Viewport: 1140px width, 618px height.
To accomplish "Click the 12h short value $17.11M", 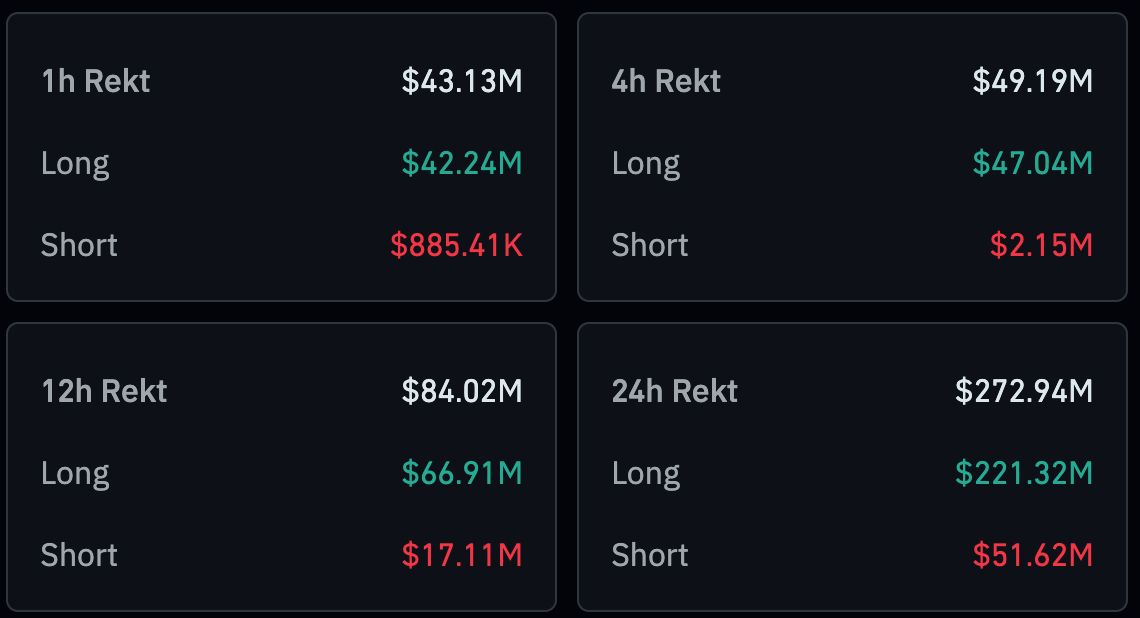I will coord(462,555).
